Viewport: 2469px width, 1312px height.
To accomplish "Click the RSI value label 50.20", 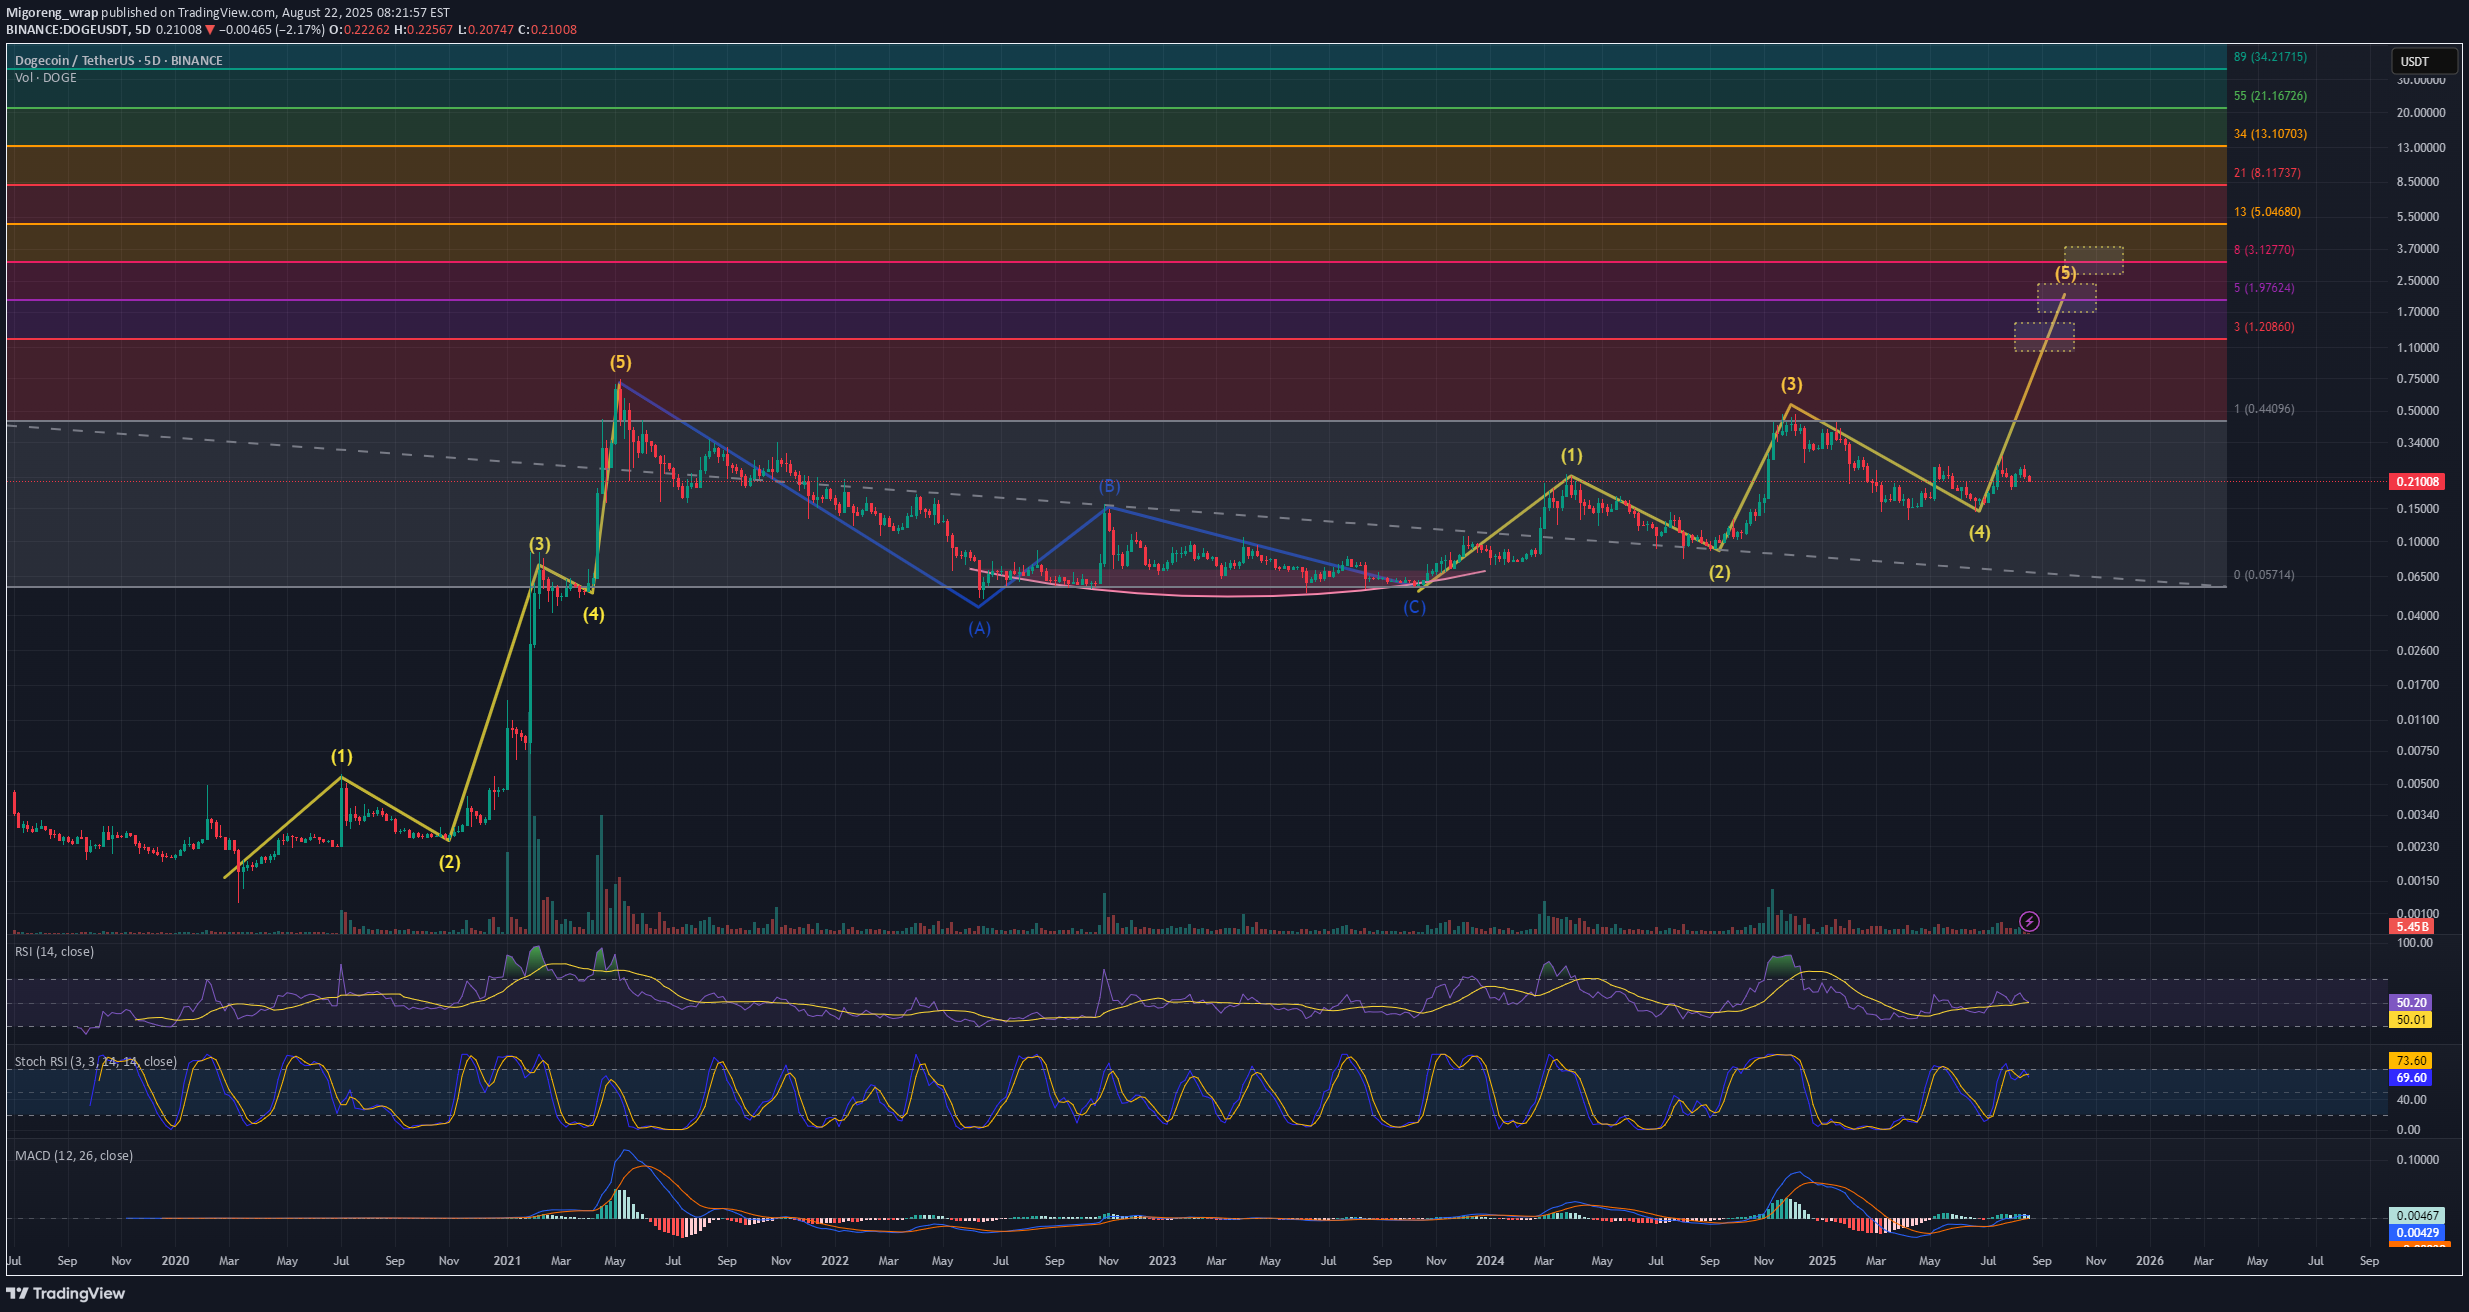I will 2411,1002.
